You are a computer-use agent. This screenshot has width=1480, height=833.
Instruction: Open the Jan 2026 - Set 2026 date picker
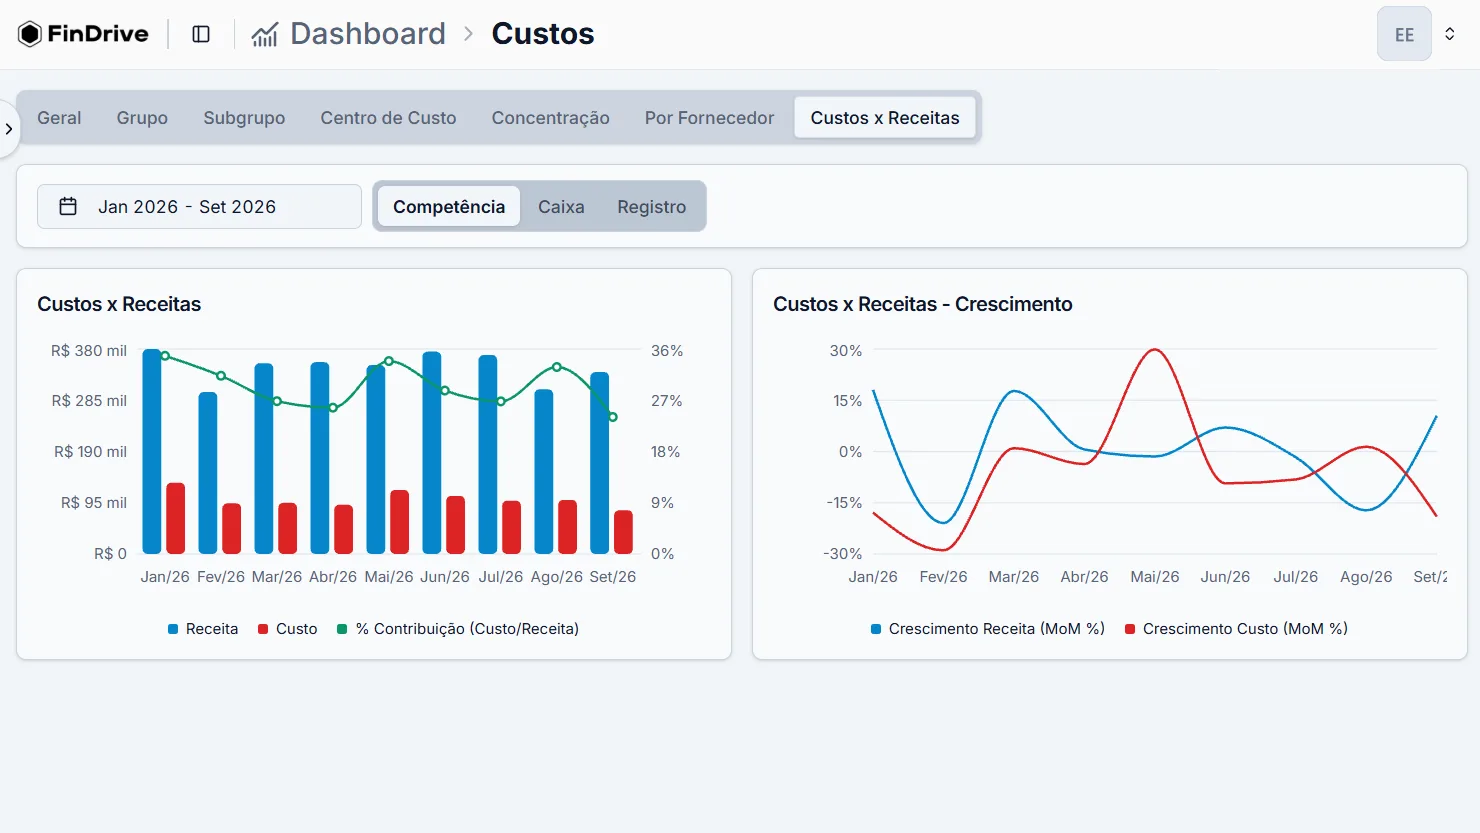(x=199, y=206)
